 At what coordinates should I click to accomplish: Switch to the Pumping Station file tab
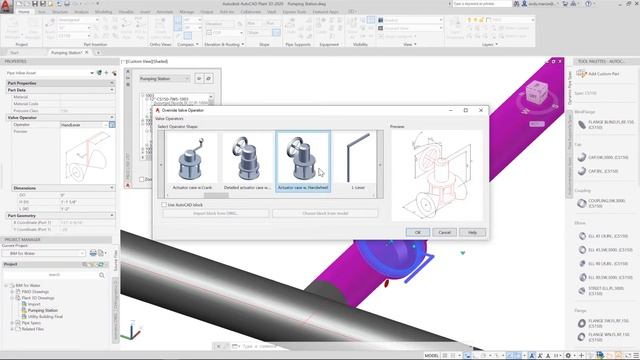67,53
